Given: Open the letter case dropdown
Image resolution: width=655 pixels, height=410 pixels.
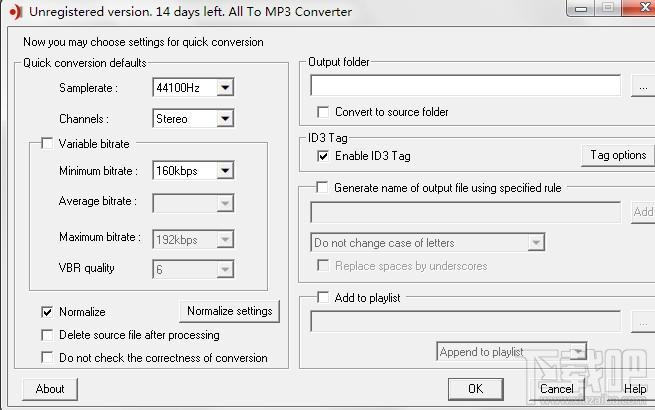Looking at the screenshot, I should point(427,242).
